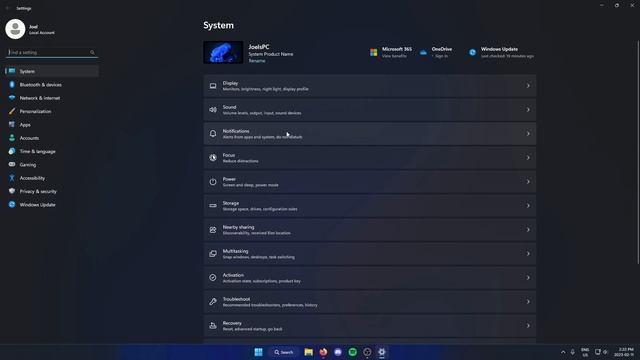This screenshot has height=360, width=640.
Task: Click the Multitasking icon
Action: (213, 254)
